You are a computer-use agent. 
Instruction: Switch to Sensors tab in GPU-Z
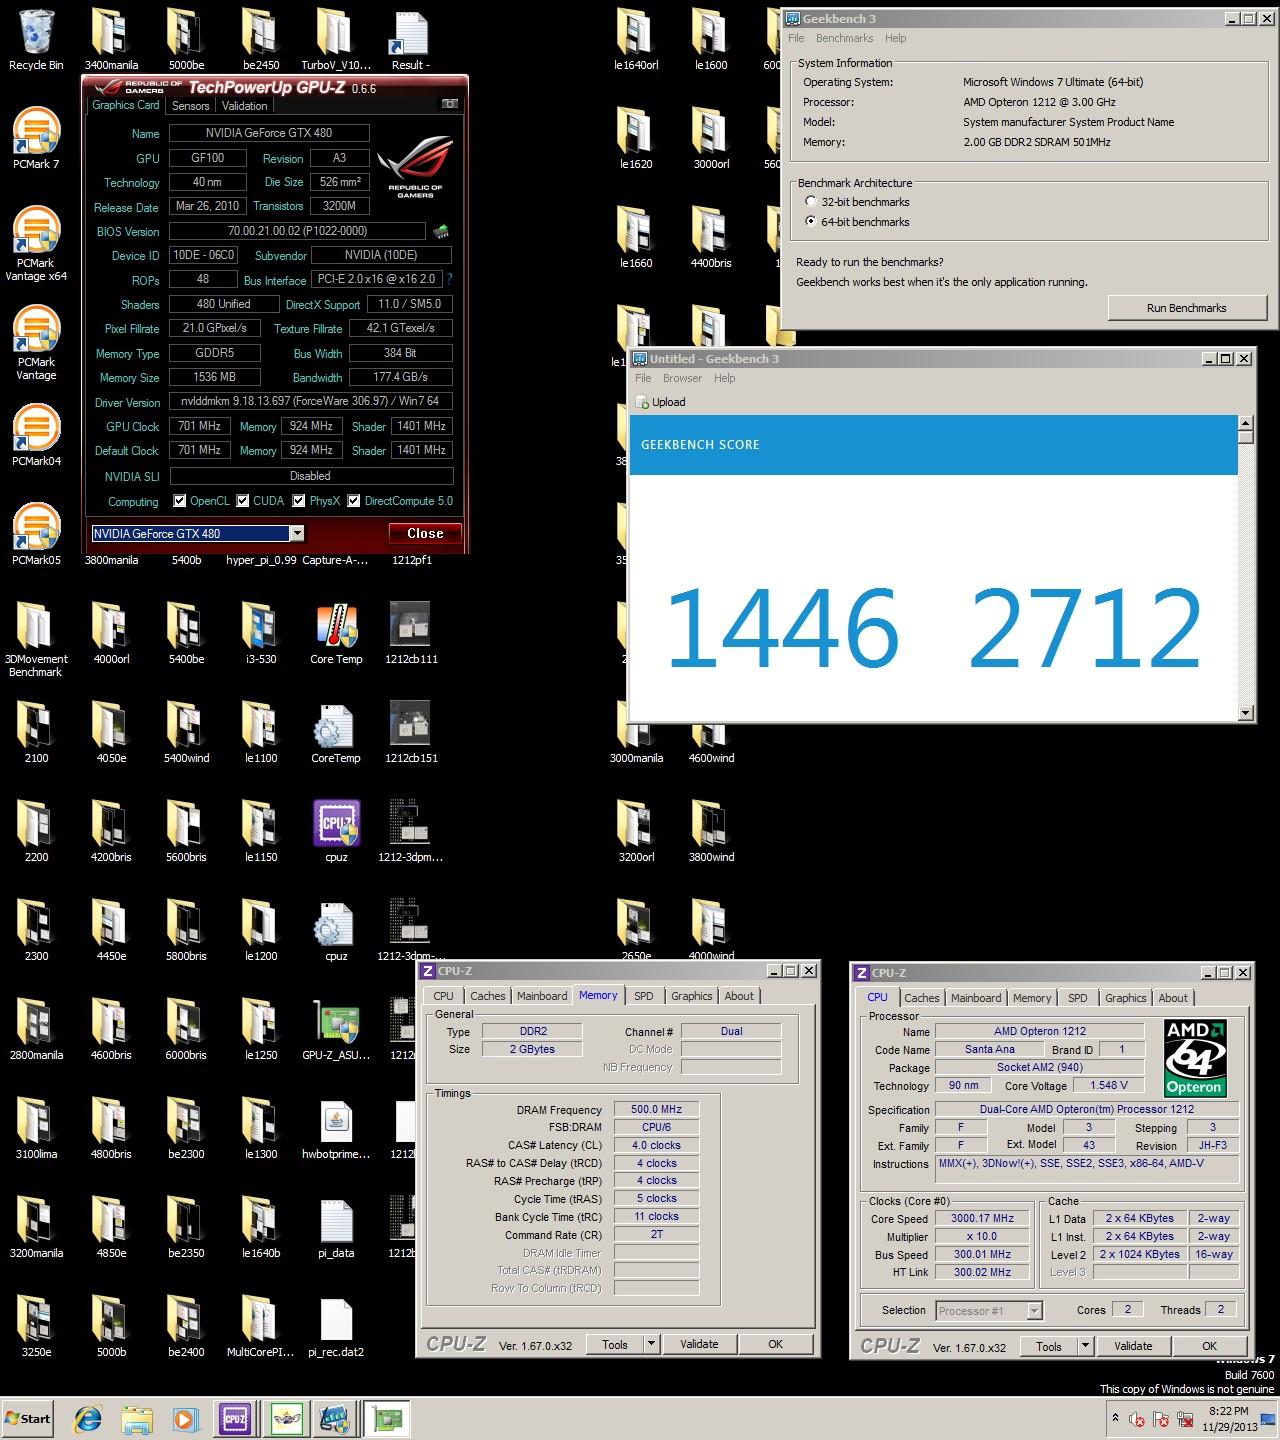[x=190, y=105]
